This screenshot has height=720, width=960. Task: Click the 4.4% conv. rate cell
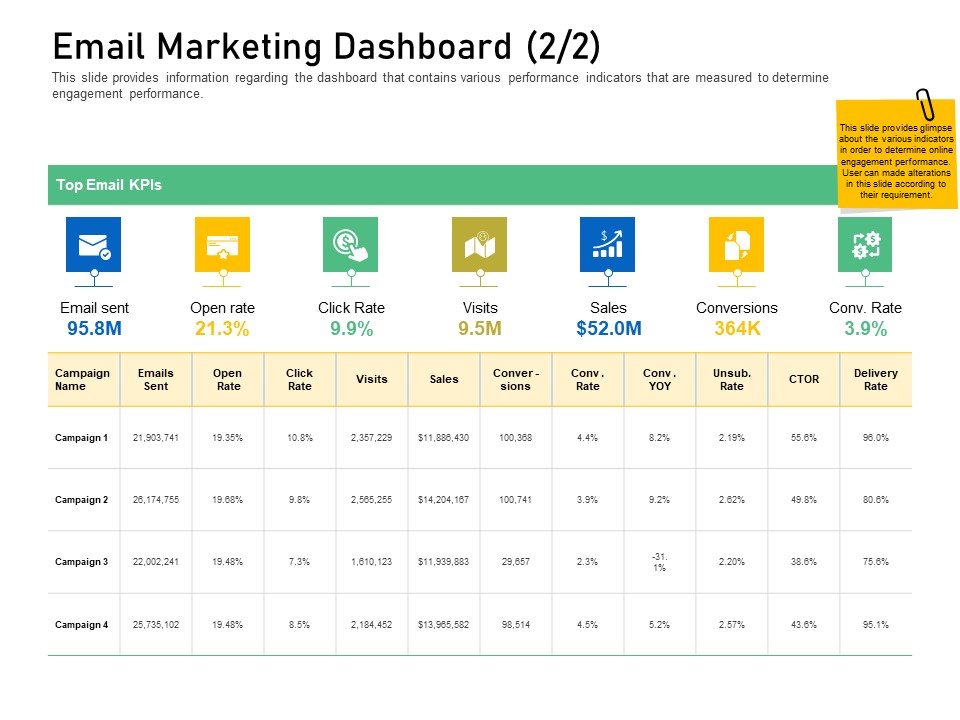587,438
